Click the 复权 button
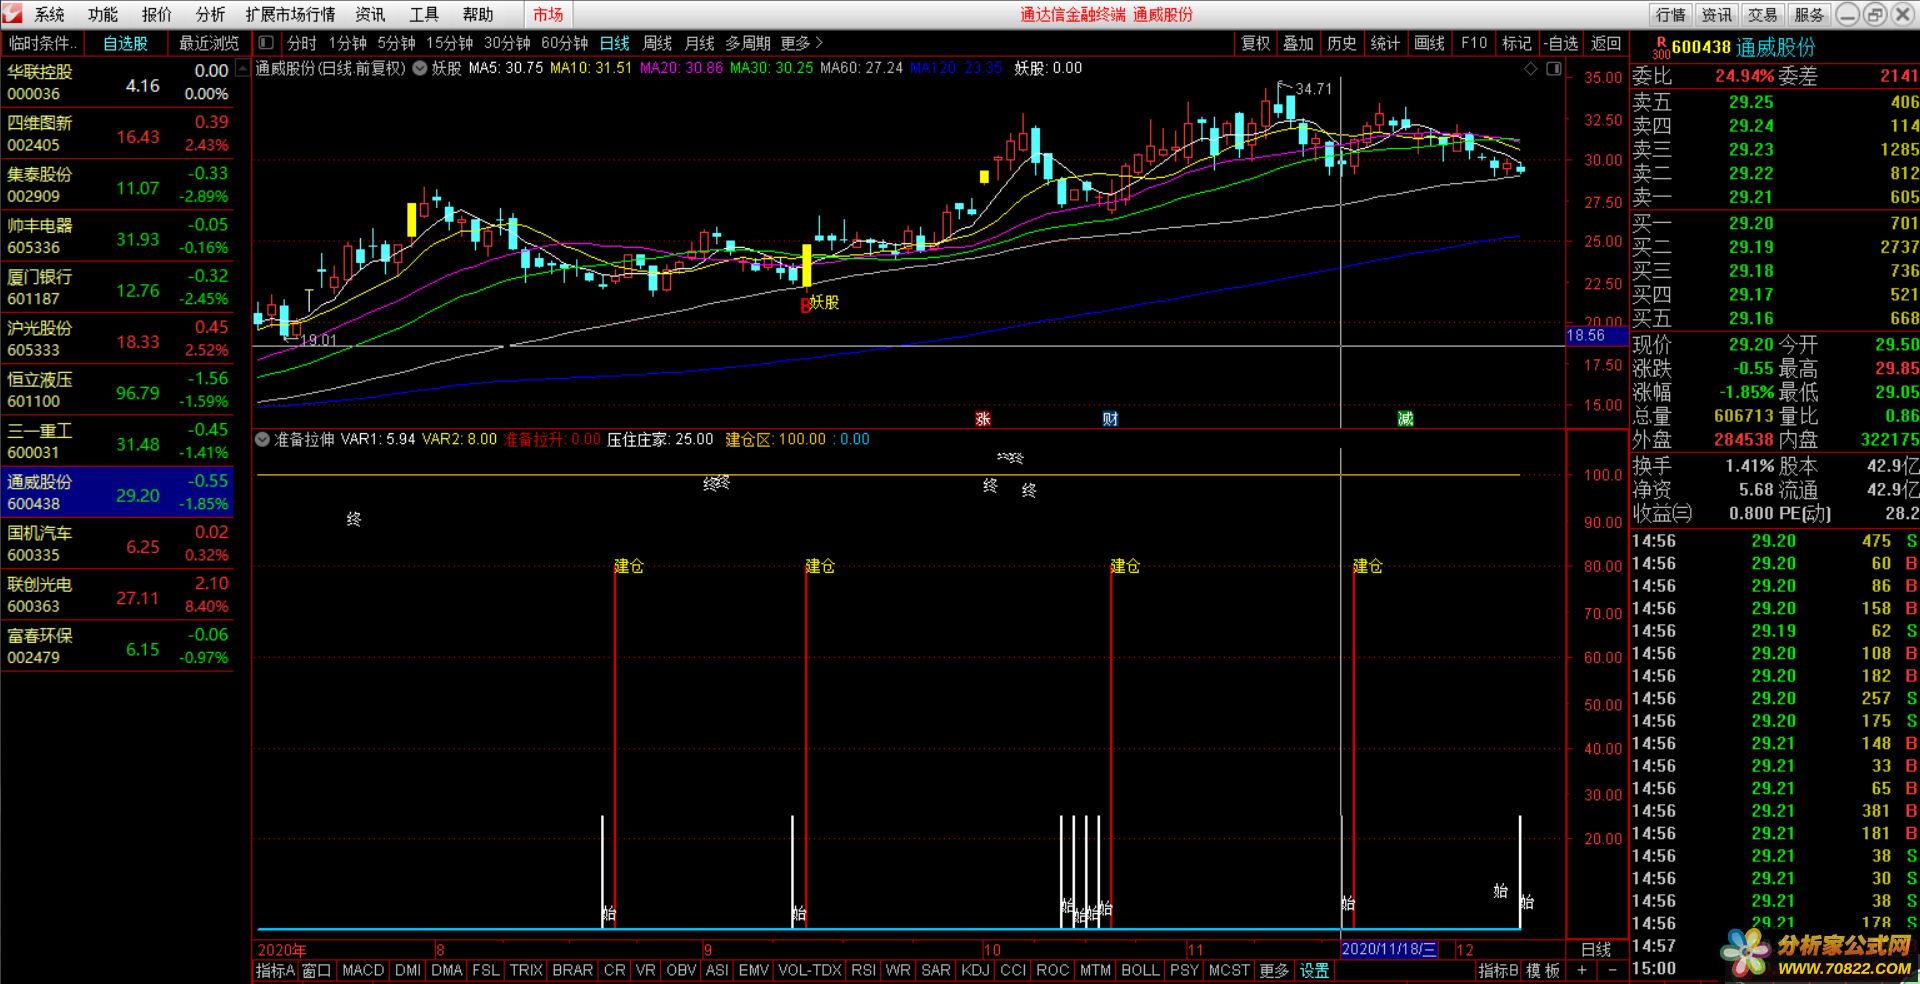 [1255, 43]
